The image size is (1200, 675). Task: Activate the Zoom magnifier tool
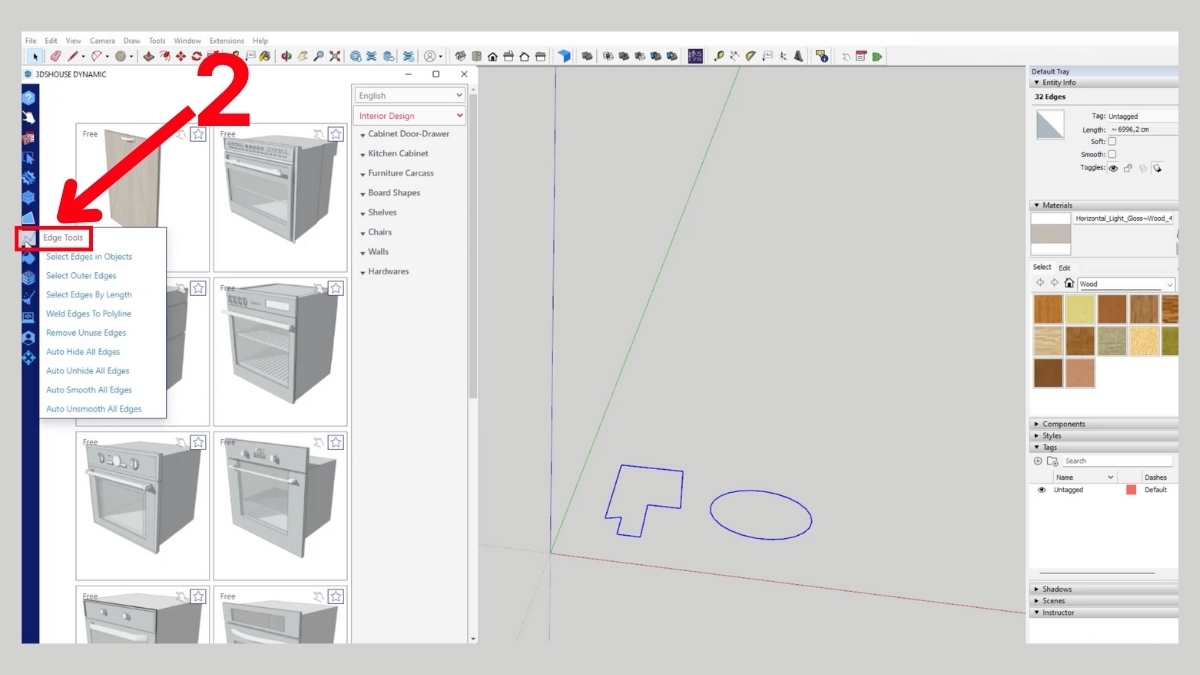(x=318, y=57)
